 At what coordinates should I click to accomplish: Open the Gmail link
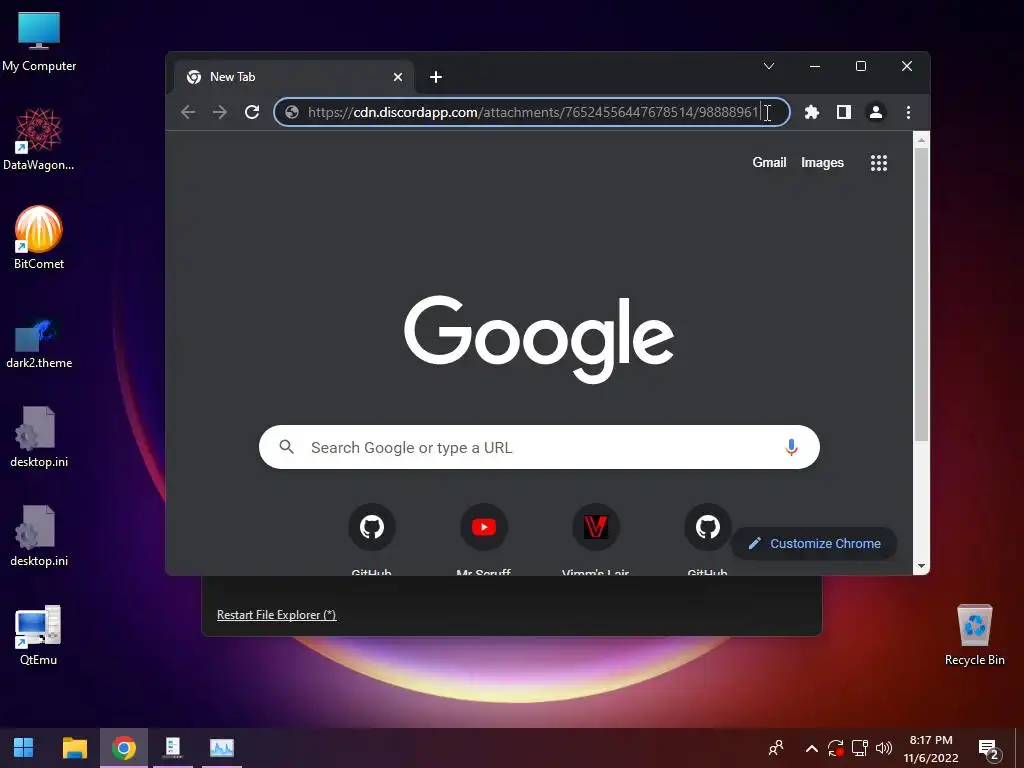[x=769, y=163]
